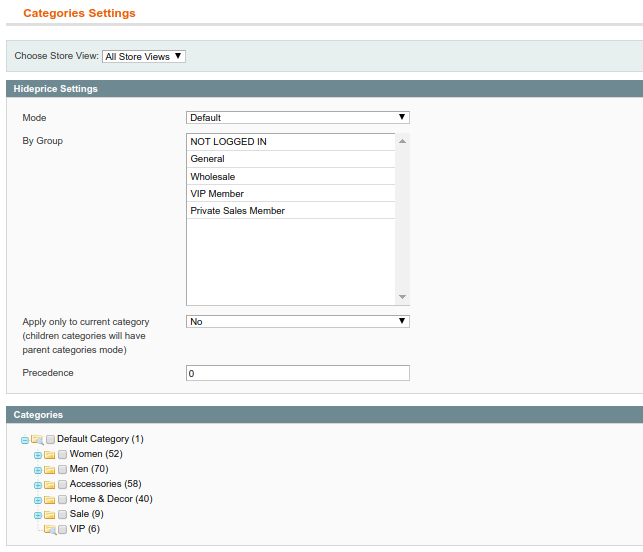Viewport: 643px width, 552px height.
Task: Click the Women category folder icon
Action: pos(49,455)
